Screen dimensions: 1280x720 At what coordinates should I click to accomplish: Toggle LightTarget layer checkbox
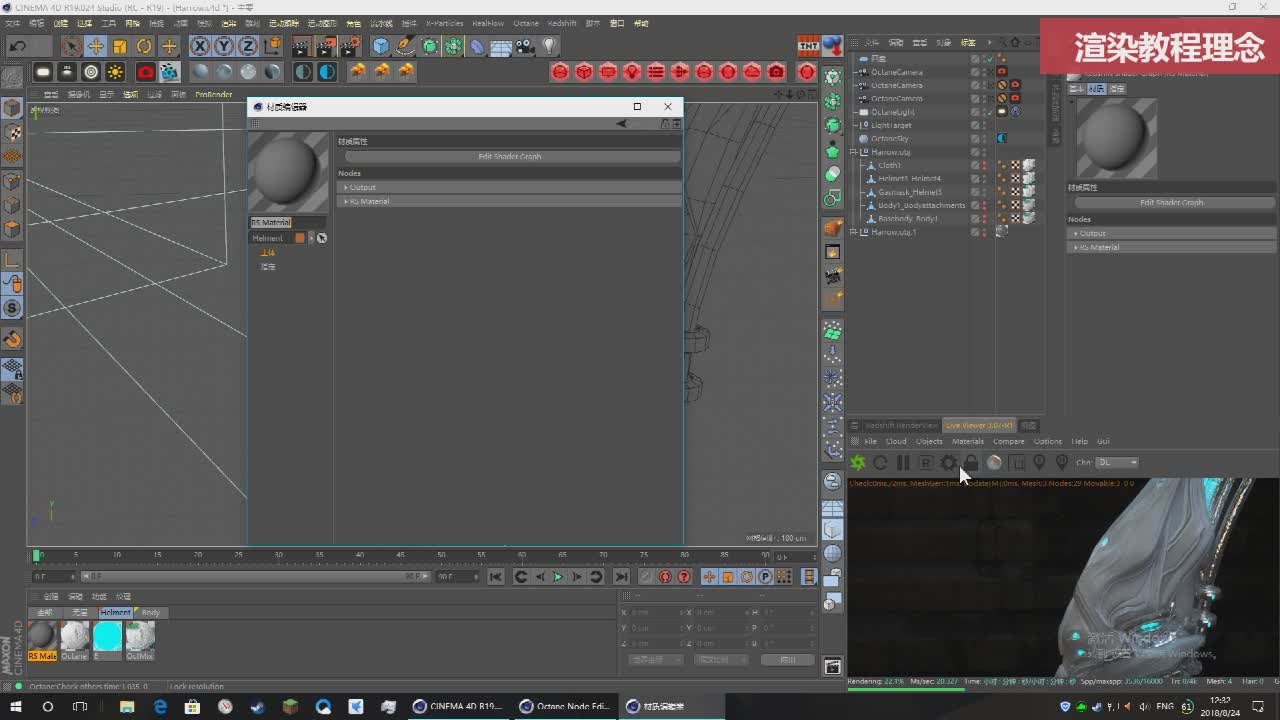[x=976, y=125]
